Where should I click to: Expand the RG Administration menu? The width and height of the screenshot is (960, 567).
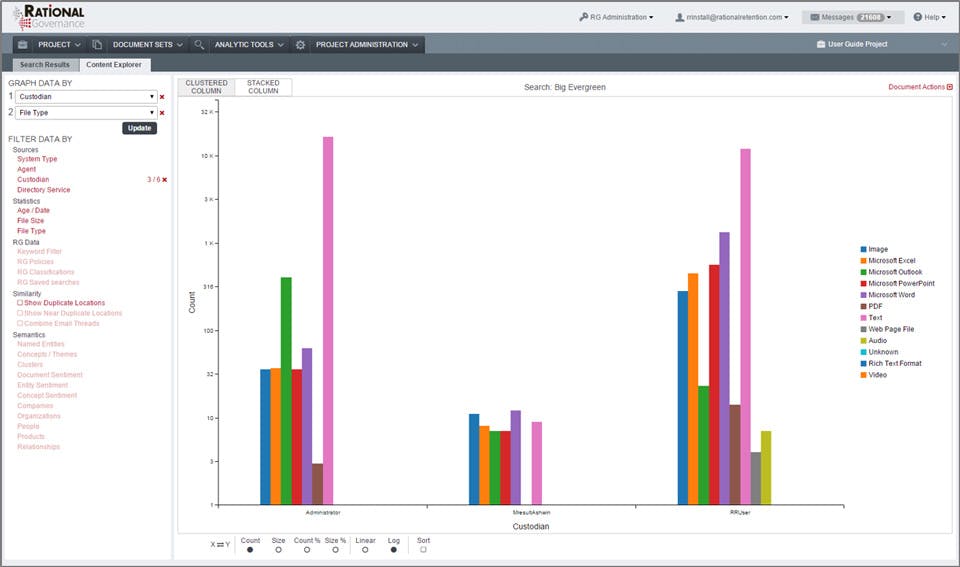(617, 17)
